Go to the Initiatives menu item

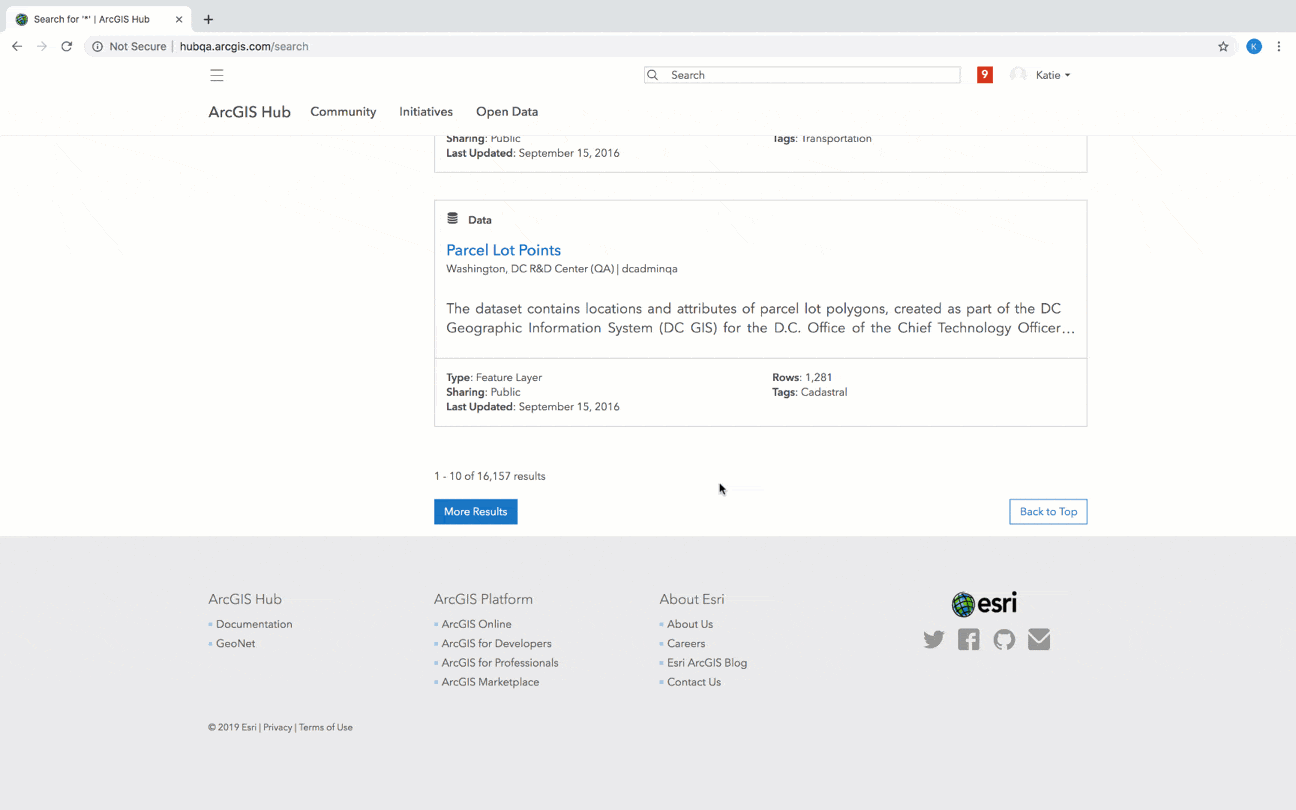coord(426,112)
